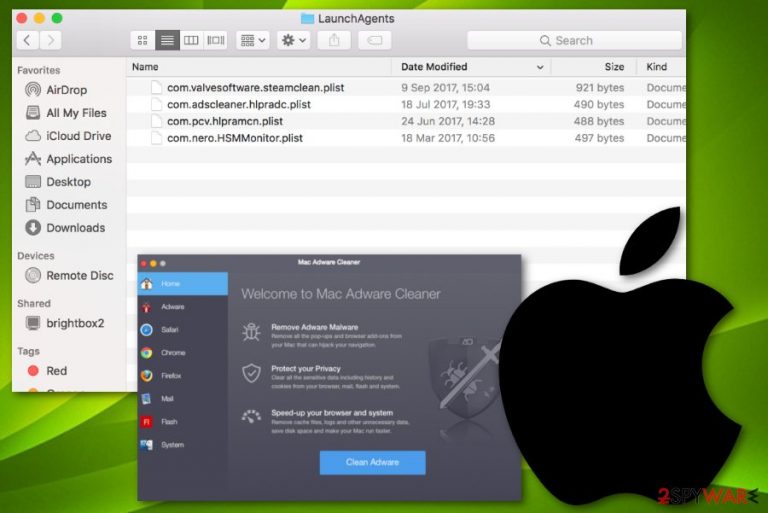Open Chrome section in Mac Adware Cleaner

click(x=183, y=353)
